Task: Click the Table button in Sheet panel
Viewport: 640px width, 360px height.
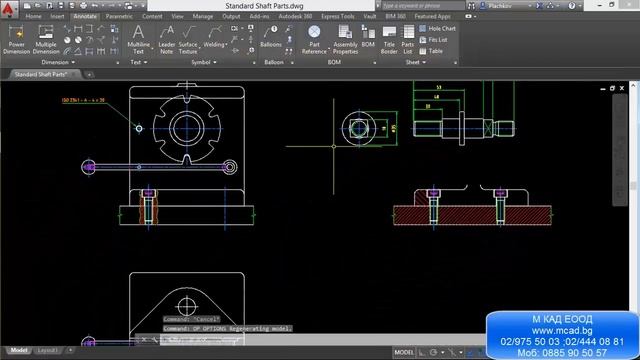Action: tap(431, 51)
